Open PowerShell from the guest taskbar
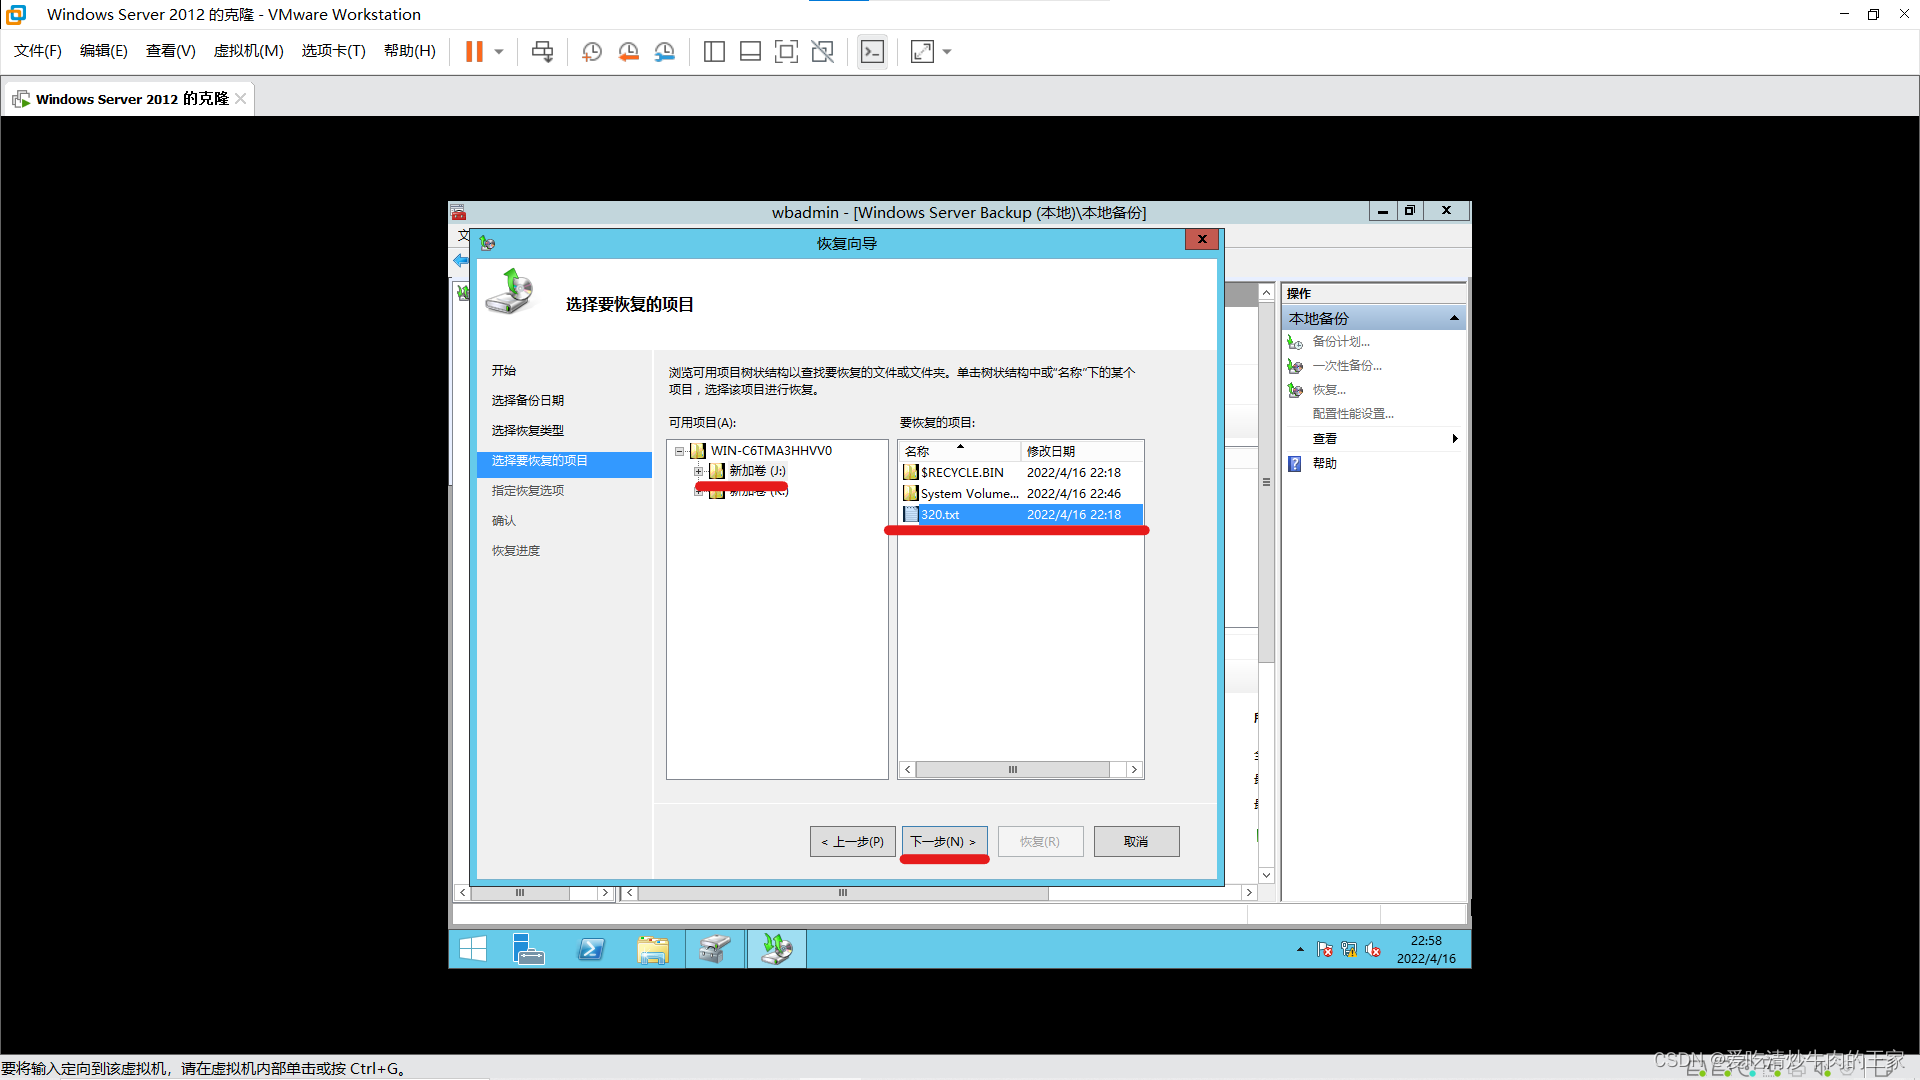This screenshot has width=1920, height=1080. (x=591, y=949)
